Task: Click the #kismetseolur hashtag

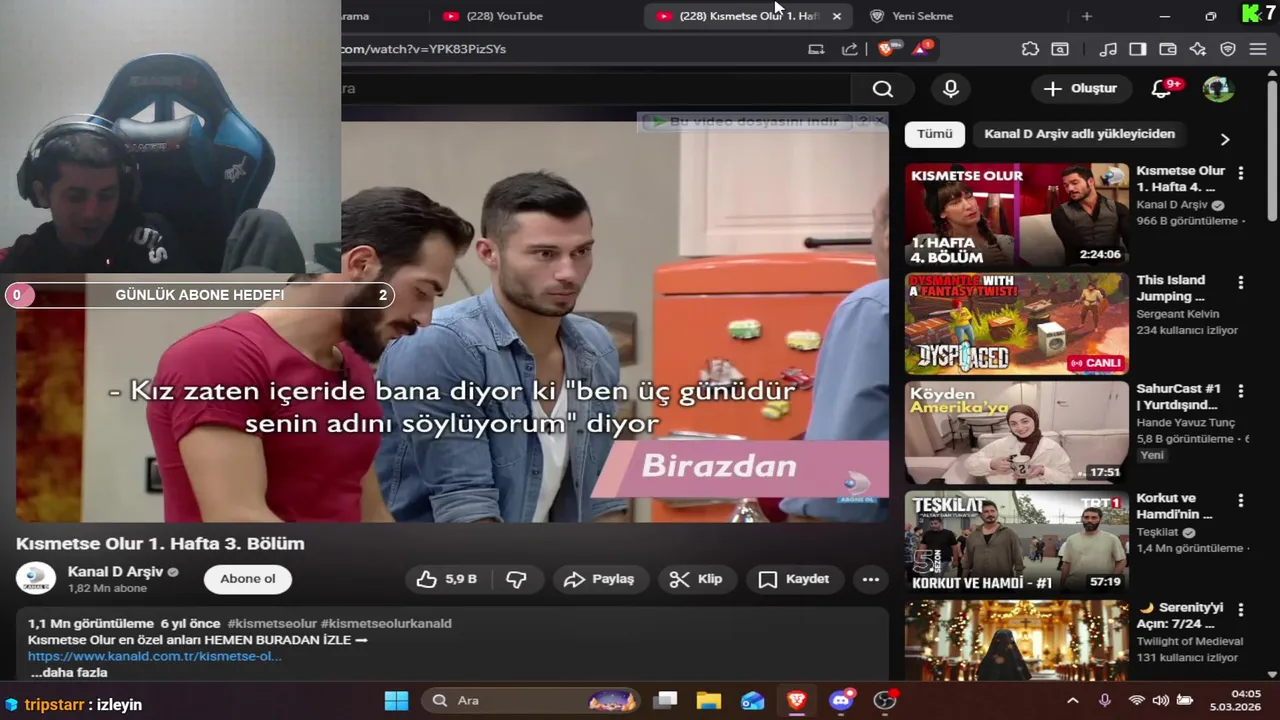Action: point(271,623)
